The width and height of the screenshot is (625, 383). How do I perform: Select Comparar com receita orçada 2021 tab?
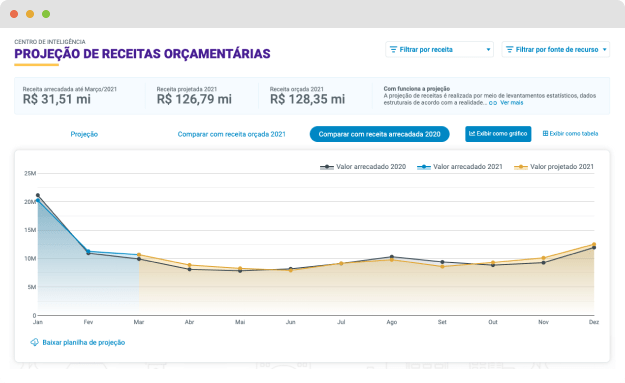232,134
